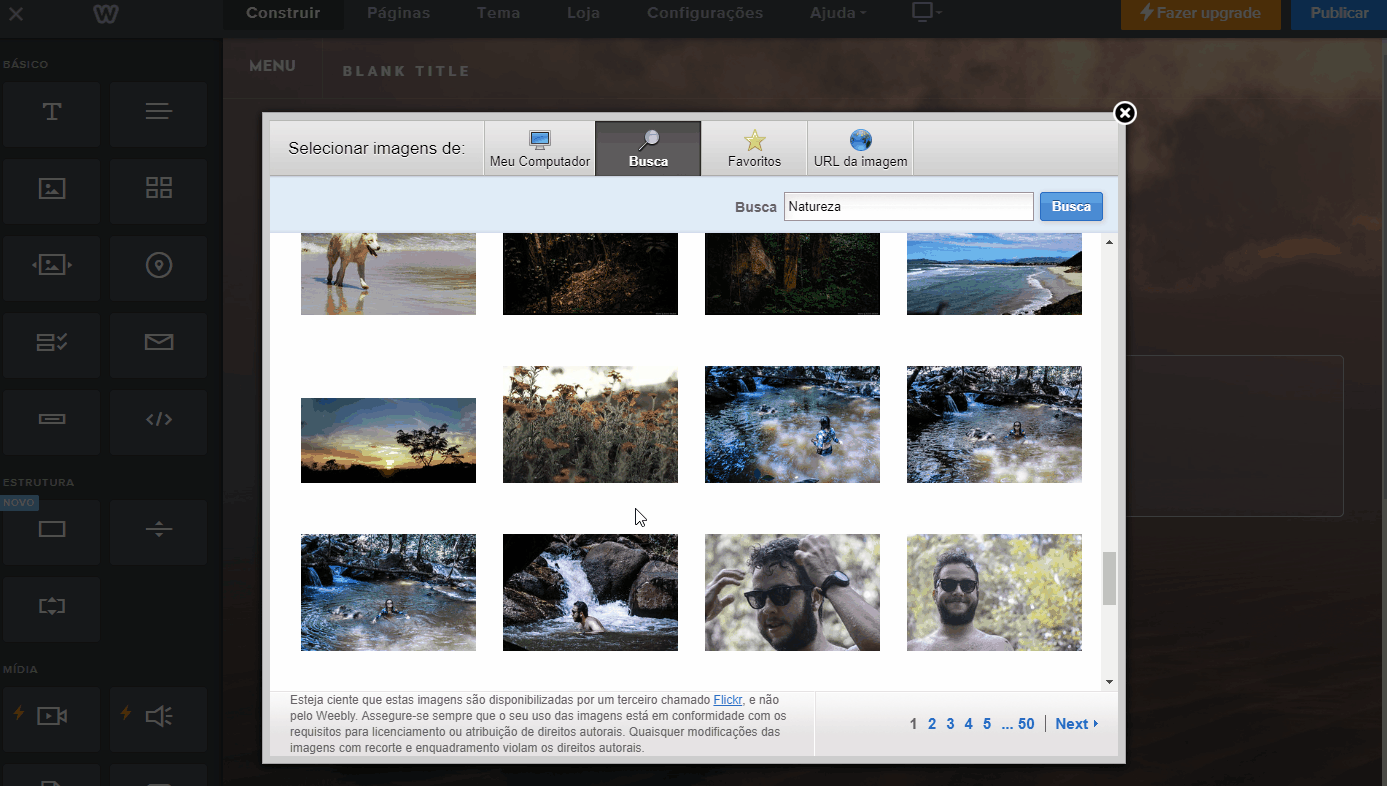
Task: Select the Spacer element icon
Action: [x=52, y=606]
